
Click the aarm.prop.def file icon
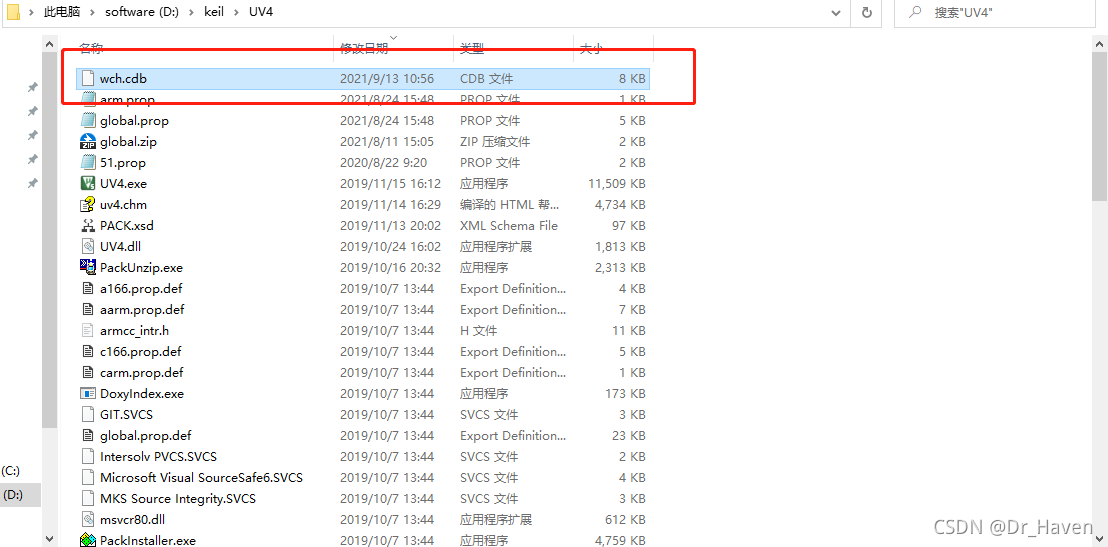pos(88,310)
